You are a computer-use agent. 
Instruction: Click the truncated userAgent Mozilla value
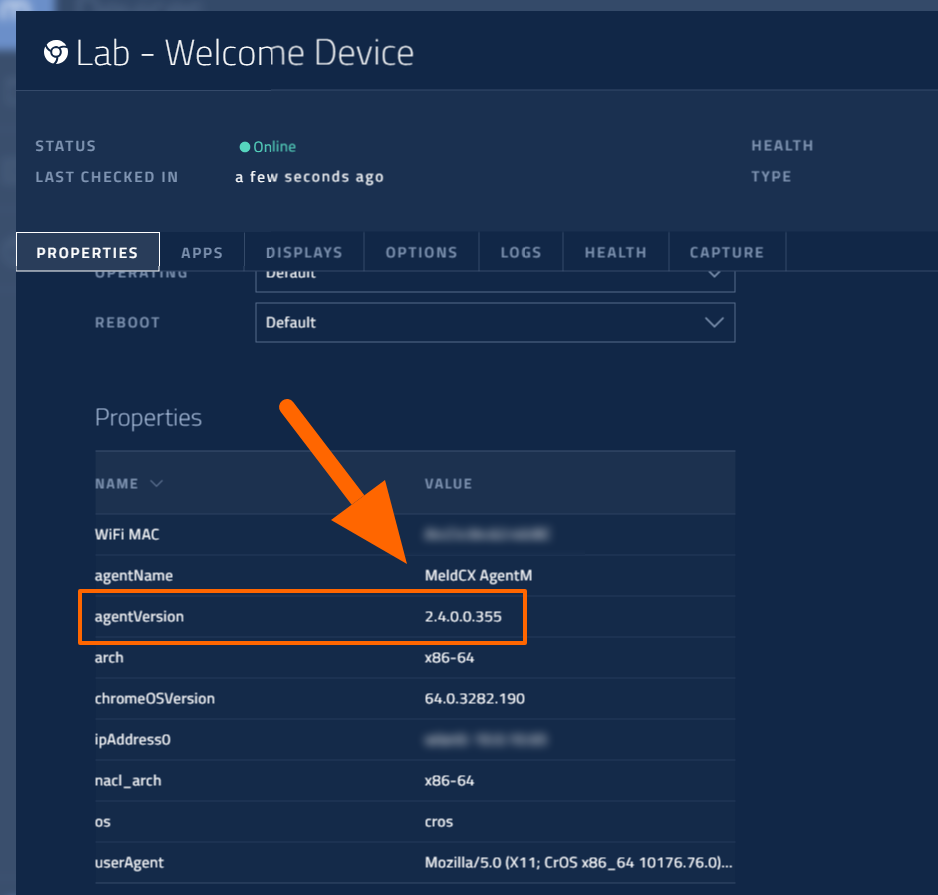pos(575,862)
